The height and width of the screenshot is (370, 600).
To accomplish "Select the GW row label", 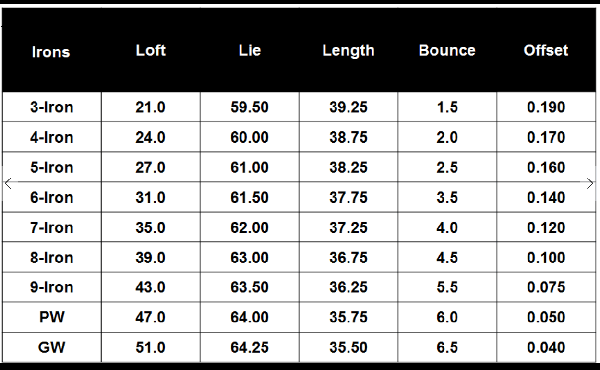I will (x=52, y=347).
